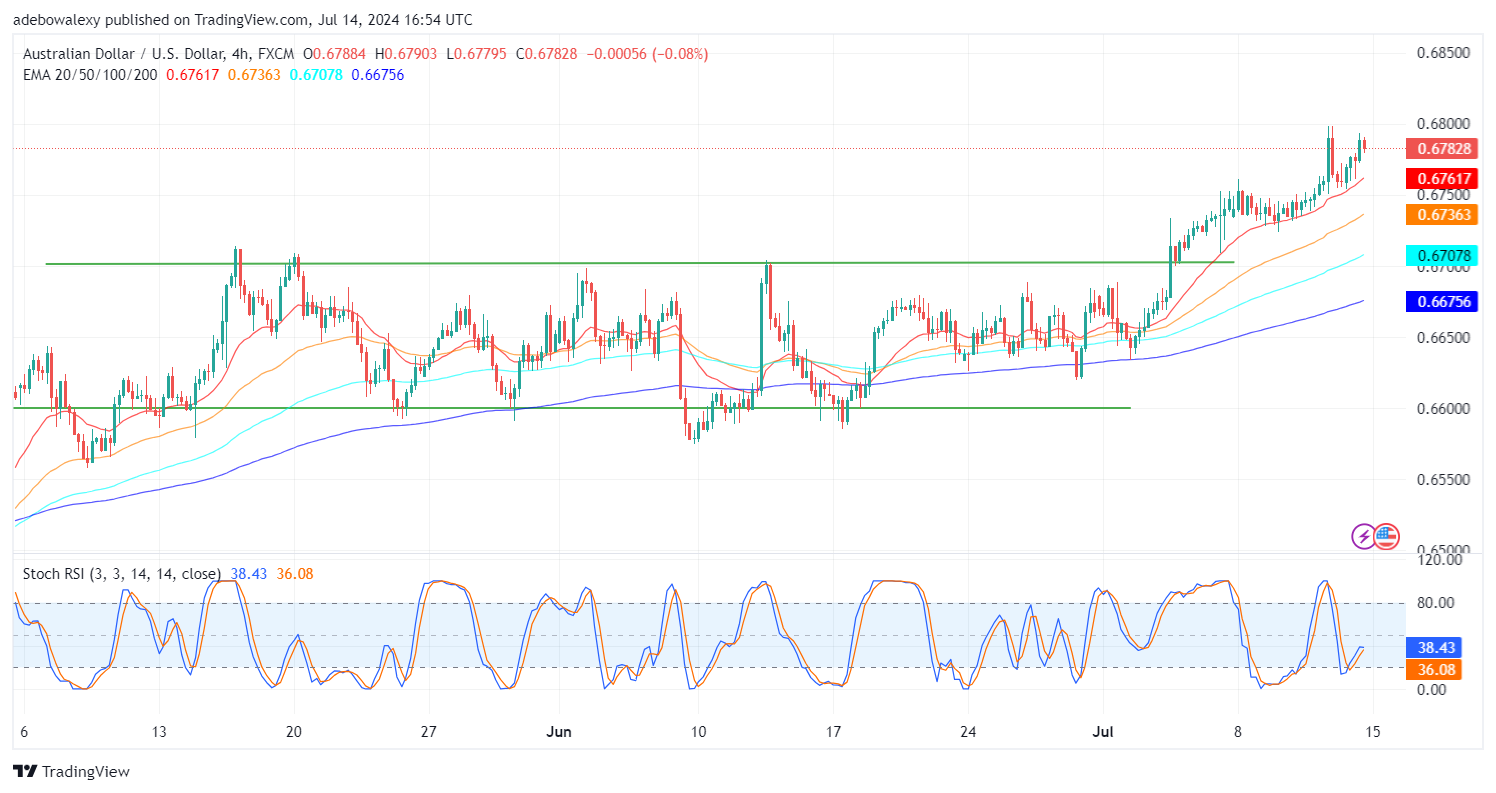Click the orange Stoch RSI value label 36.08
The image size is (1496, 793).
(1433, 670)
